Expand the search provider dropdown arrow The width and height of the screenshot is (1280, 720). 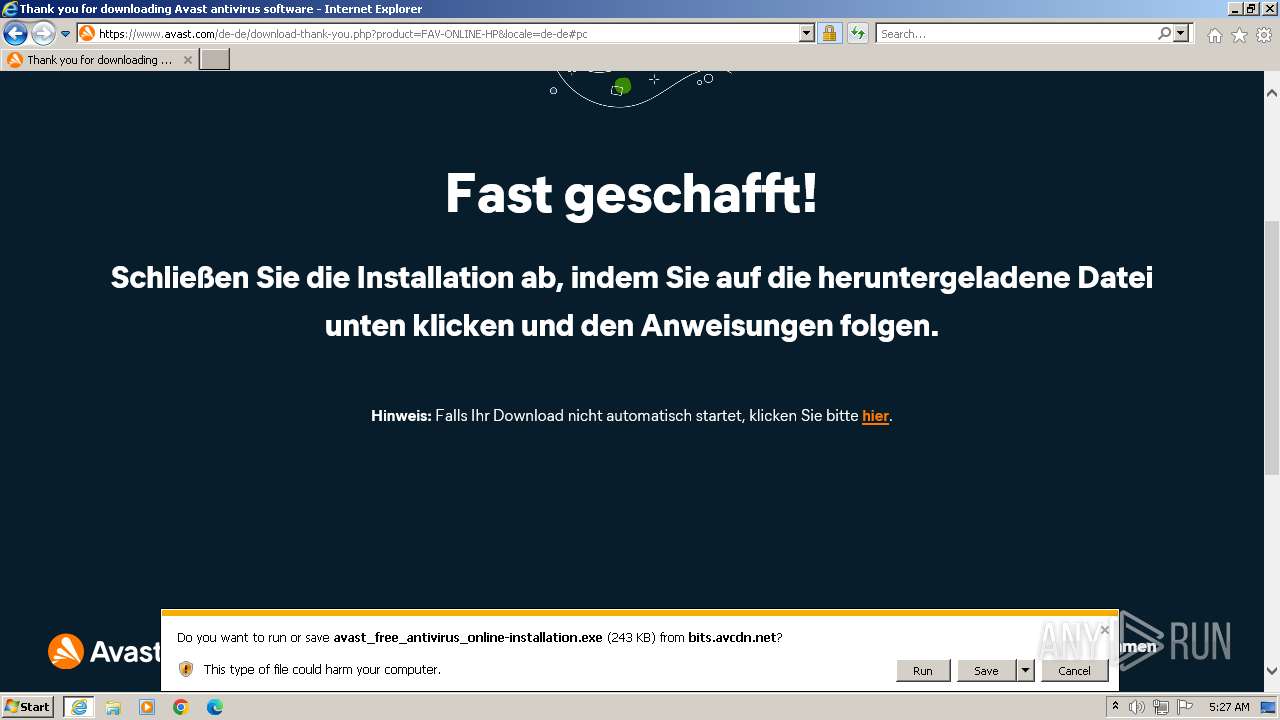click(1182, 33)
